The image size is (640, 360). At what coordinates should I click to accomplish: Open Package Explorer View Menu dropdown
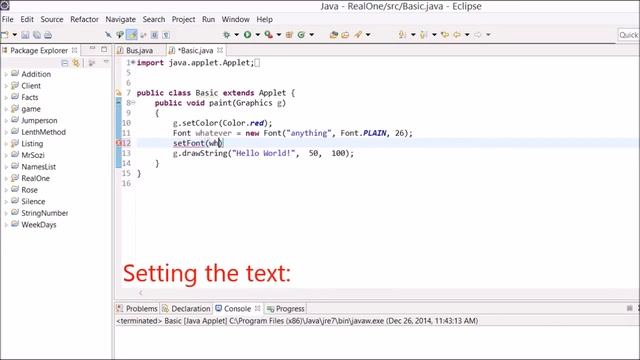click(x=106, y=62)
